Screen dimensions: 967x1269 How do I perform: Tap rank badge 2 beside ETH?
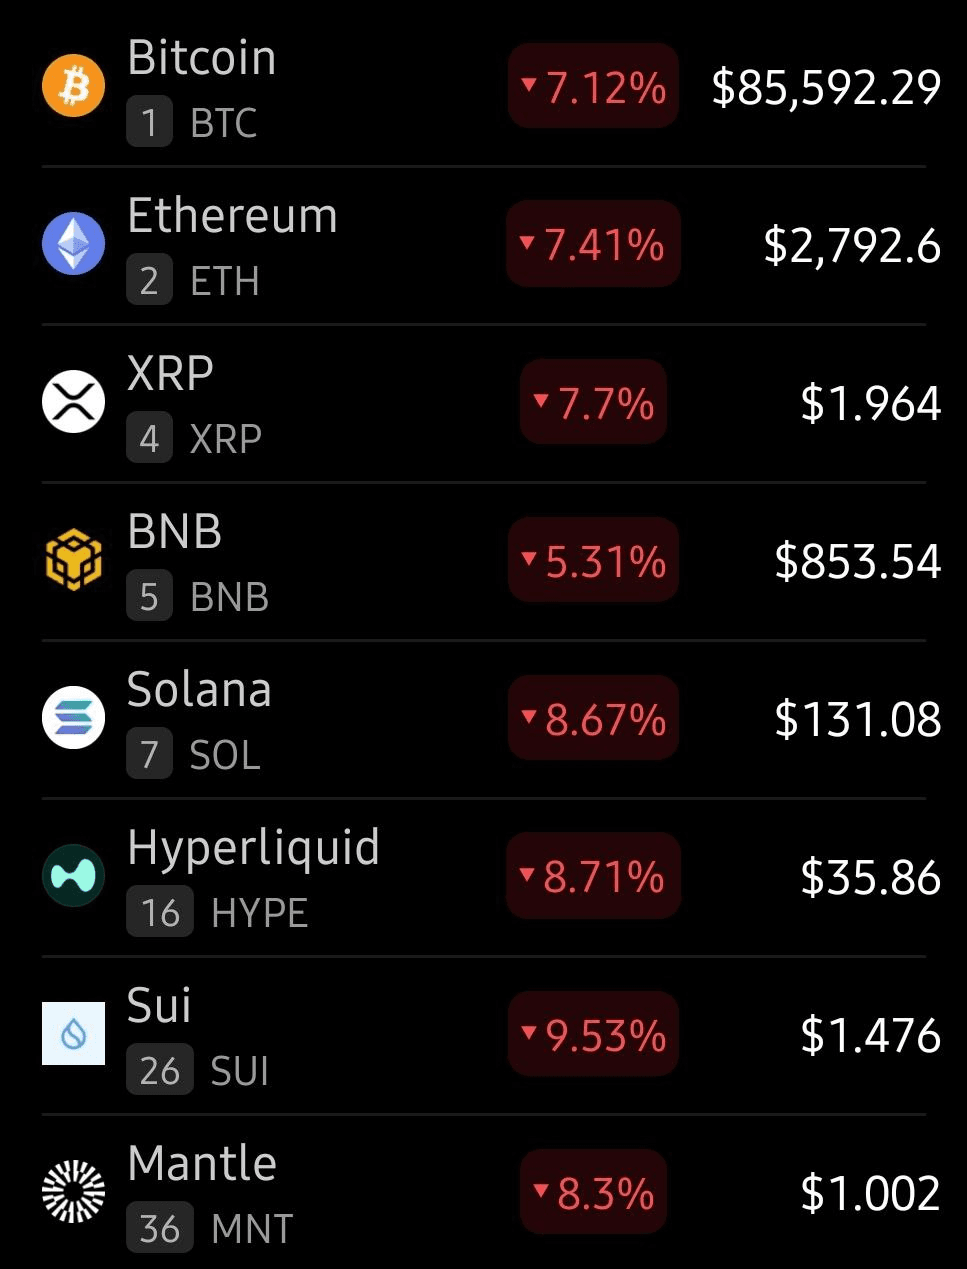[x=149, y=281]
